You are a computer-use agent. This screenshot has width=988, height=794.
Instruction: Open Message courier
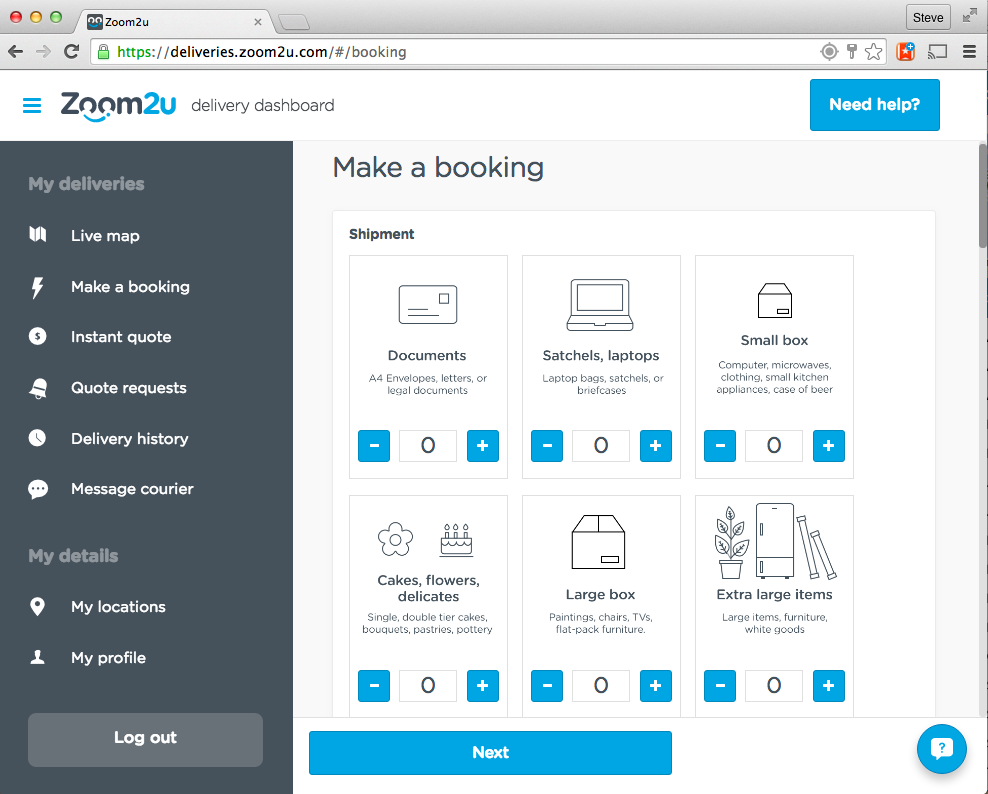(x=132, y=489)
